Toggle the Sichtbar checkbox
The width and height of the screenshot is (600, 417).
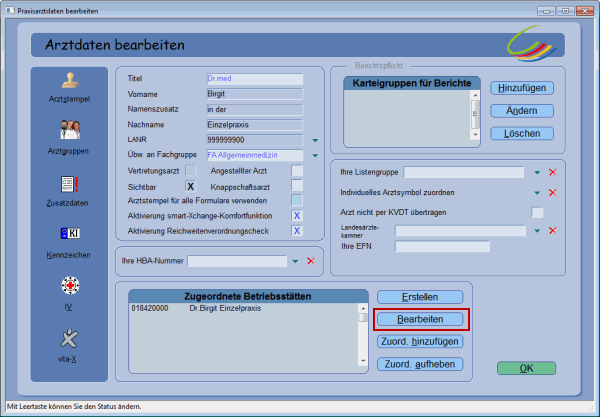coord(190,186)
